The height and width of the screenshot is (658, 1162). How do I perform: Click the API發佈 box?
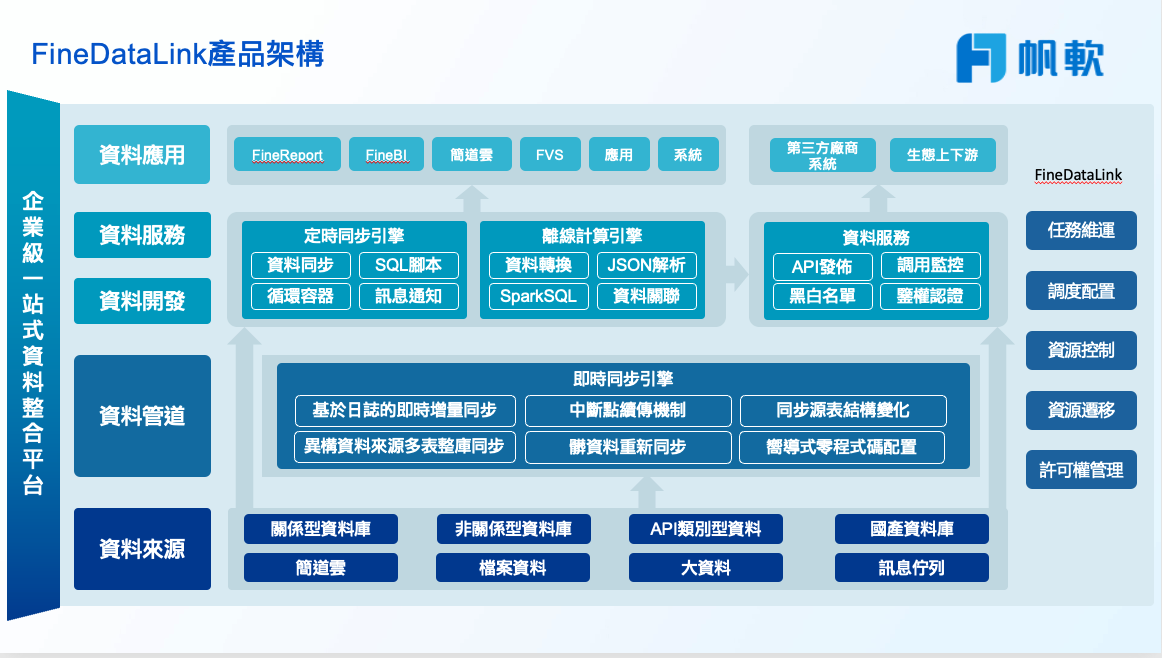823,266
